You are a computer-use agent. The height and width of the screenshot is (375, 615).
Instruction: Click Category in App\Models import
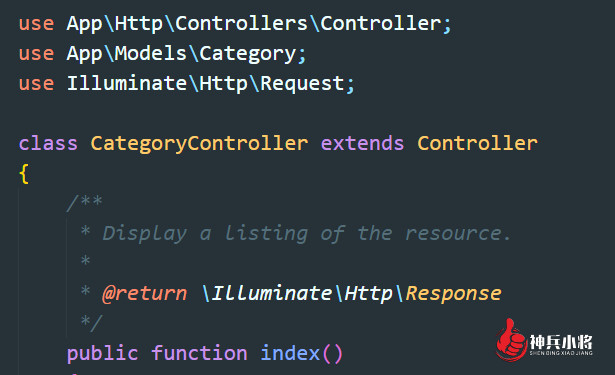click(x=248, y=54)
